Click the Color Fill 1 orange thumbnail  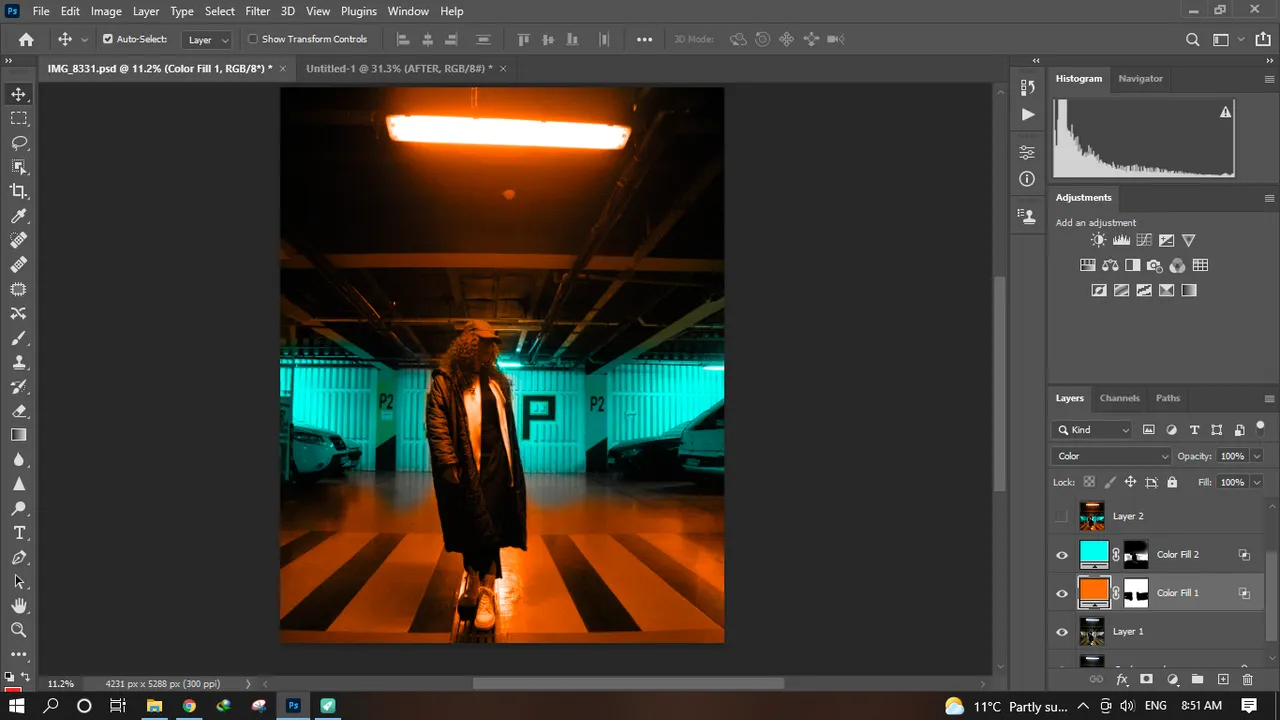(x=1094, y=592)
